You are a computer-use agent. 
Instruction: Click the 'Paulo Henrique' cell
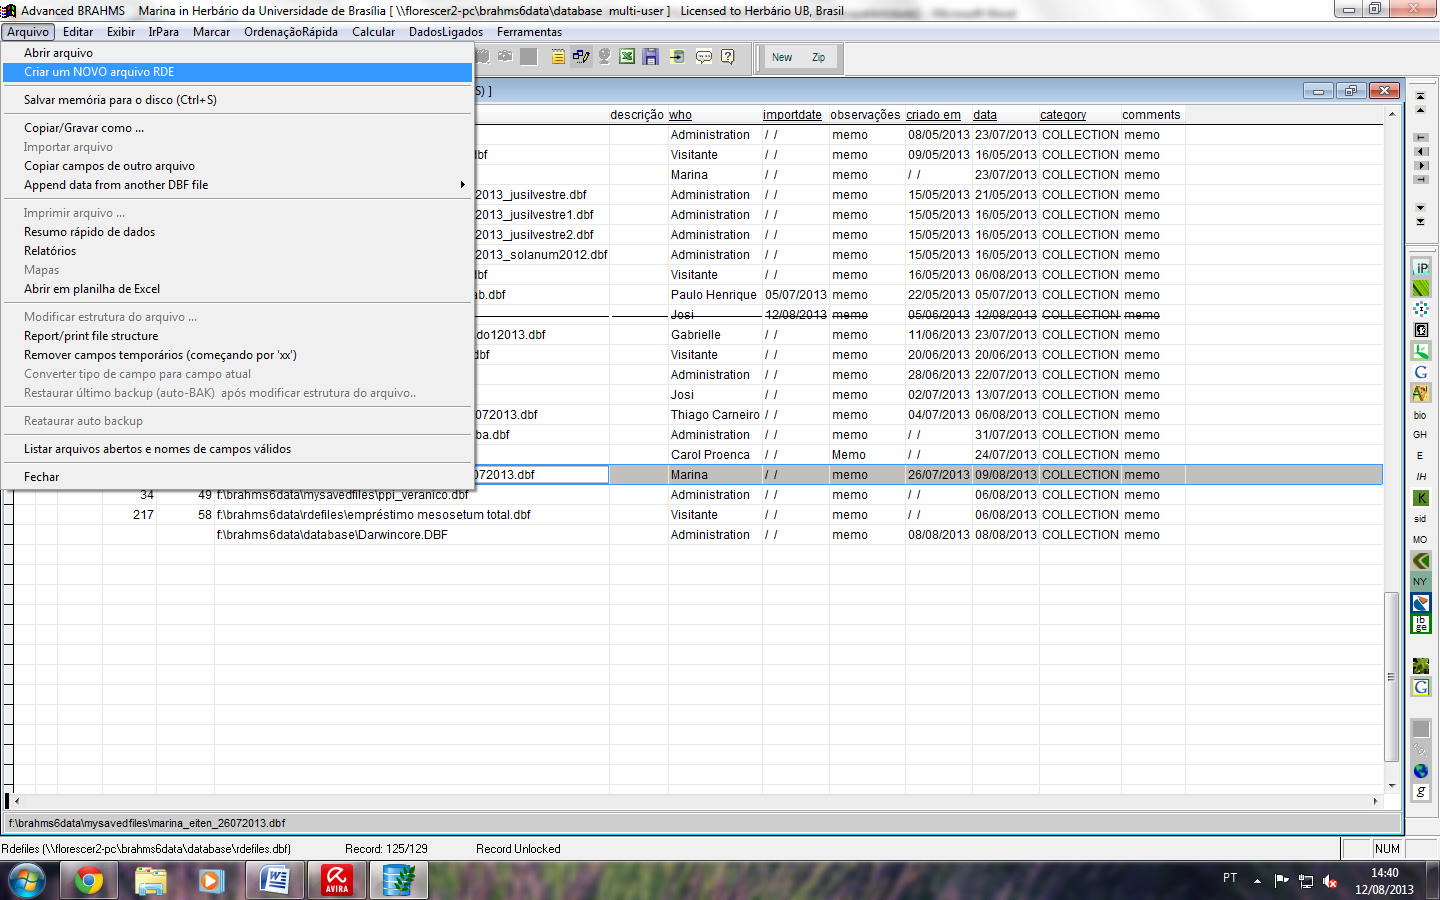click(x=714, y=295)
